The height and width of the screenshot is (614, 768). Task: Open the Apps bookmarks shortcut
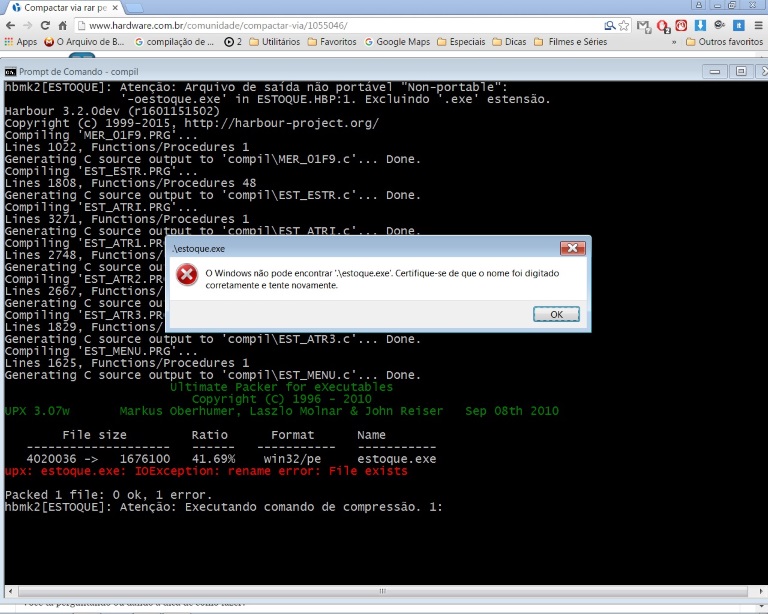[21, 42]
